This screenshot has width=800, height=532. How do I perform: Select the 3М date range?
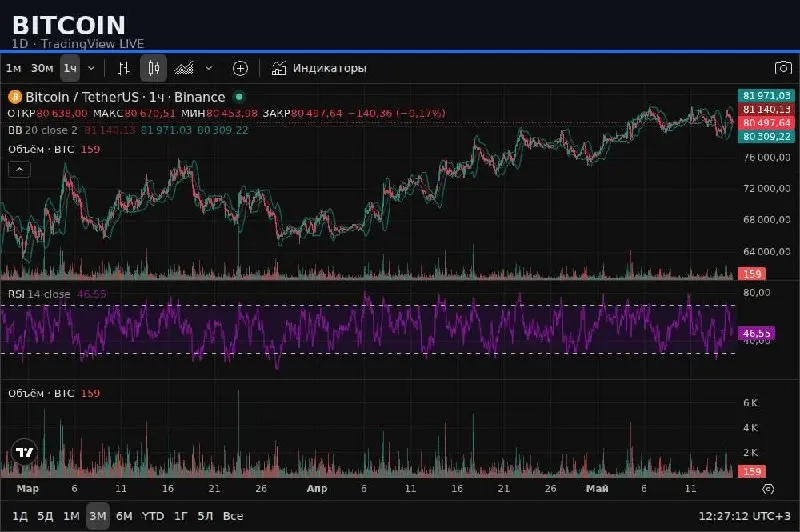coord(97,516)
